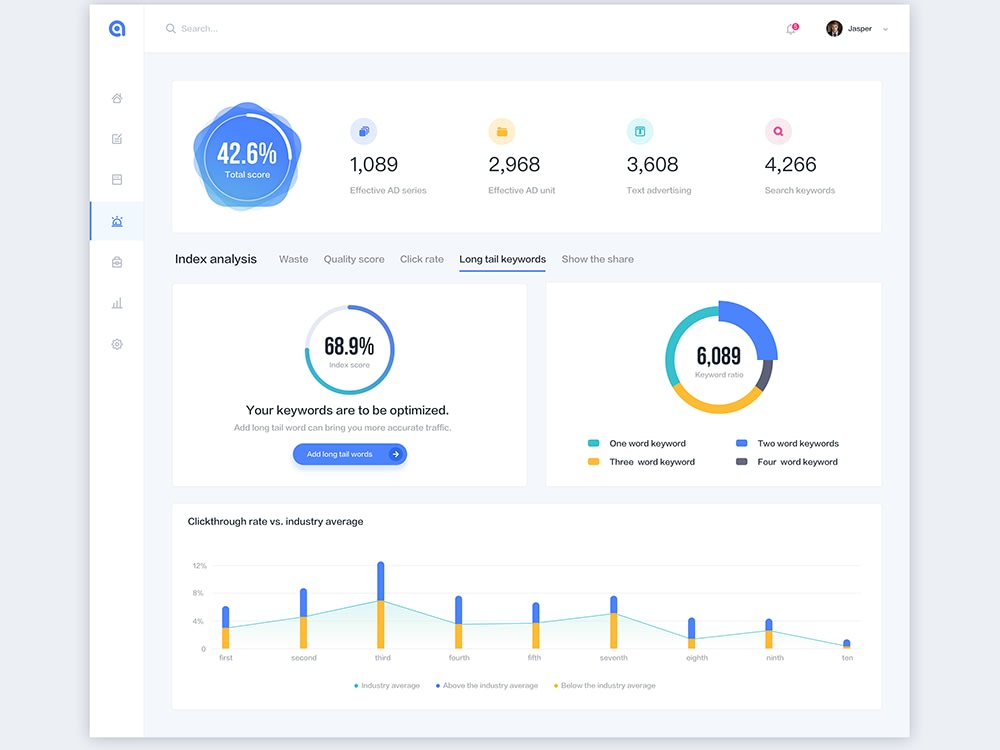Select the active alarm sidebar icon
Screen dimensions: 1000x750
(117, 221)
